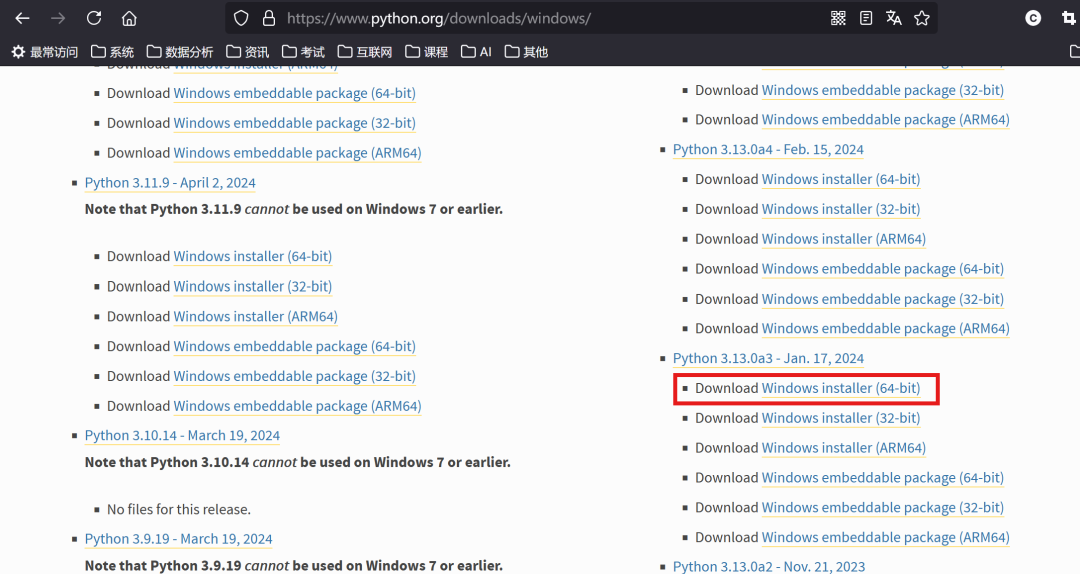The width and height of the screenshot is (1080, 574).
Task: Toggle reader view from the address bar
Action: pyautogui.click(x=866, y=18)
